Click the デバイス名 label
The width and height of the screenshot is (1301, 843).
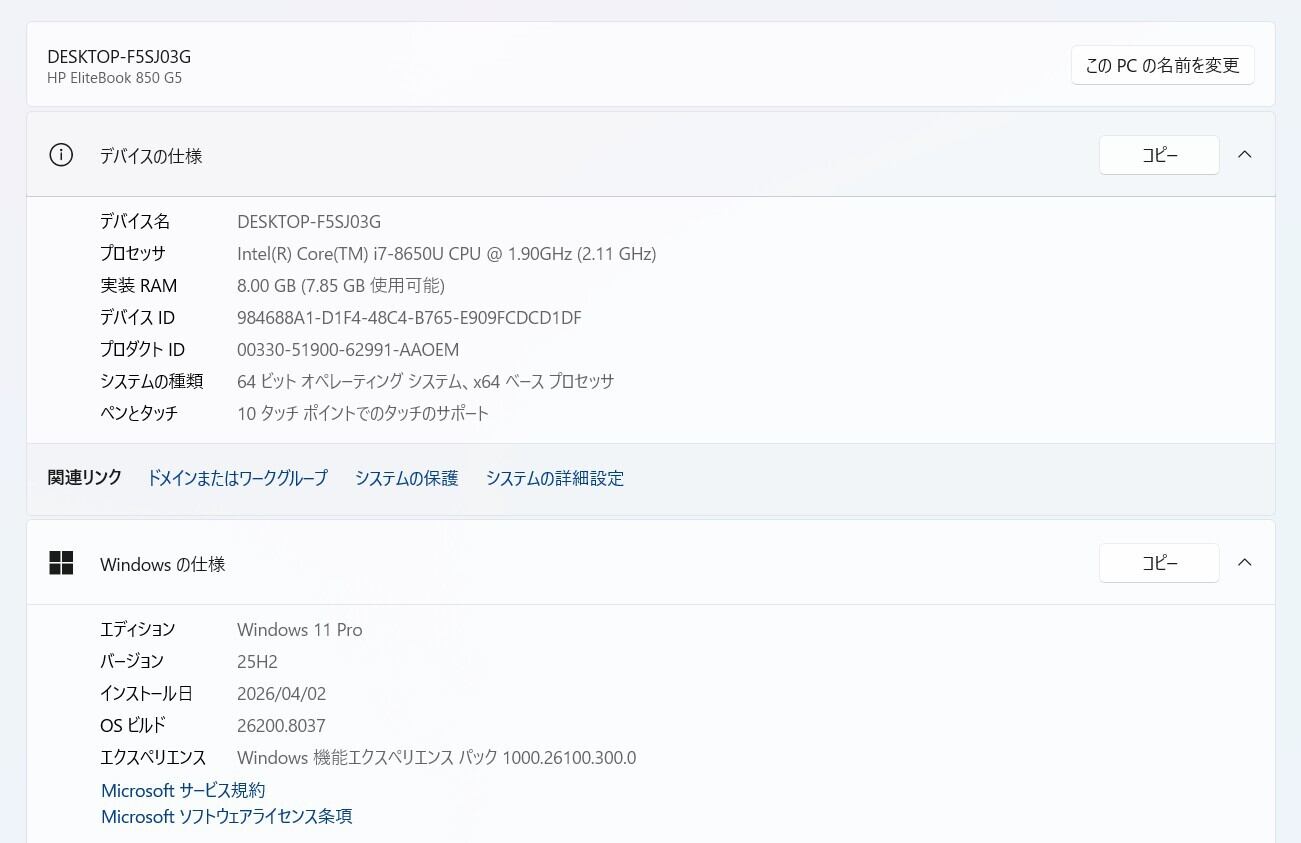tap(135, 222)
